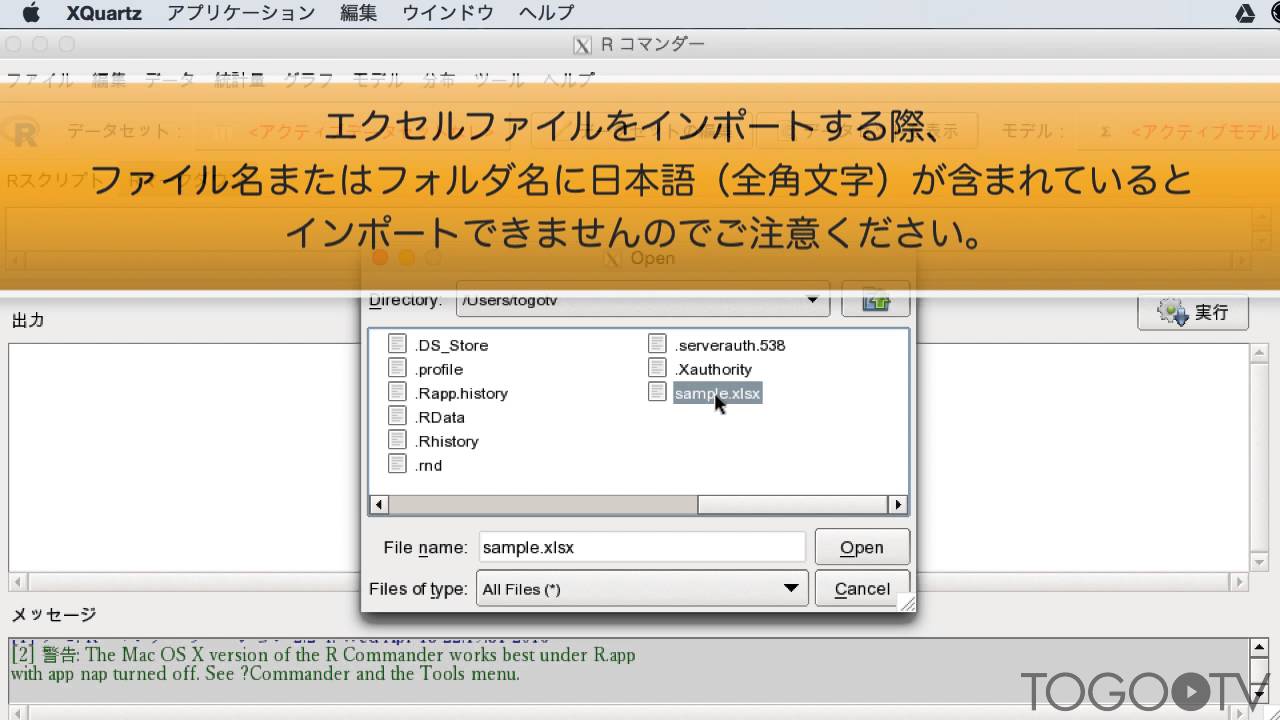Click the 実行 button in R Commander
This screenshot has height=720, width=1280.
[x=1193, y=312]
